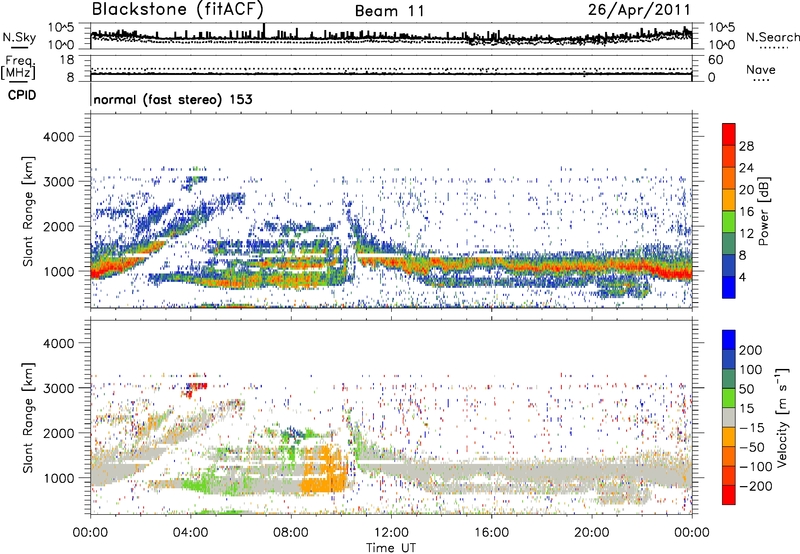Viewport: 800px width, 554px height.
Task: Click the 'Blackstone (fitACF)' plot title
Action: pyautogui.click(x=177, y=9)
